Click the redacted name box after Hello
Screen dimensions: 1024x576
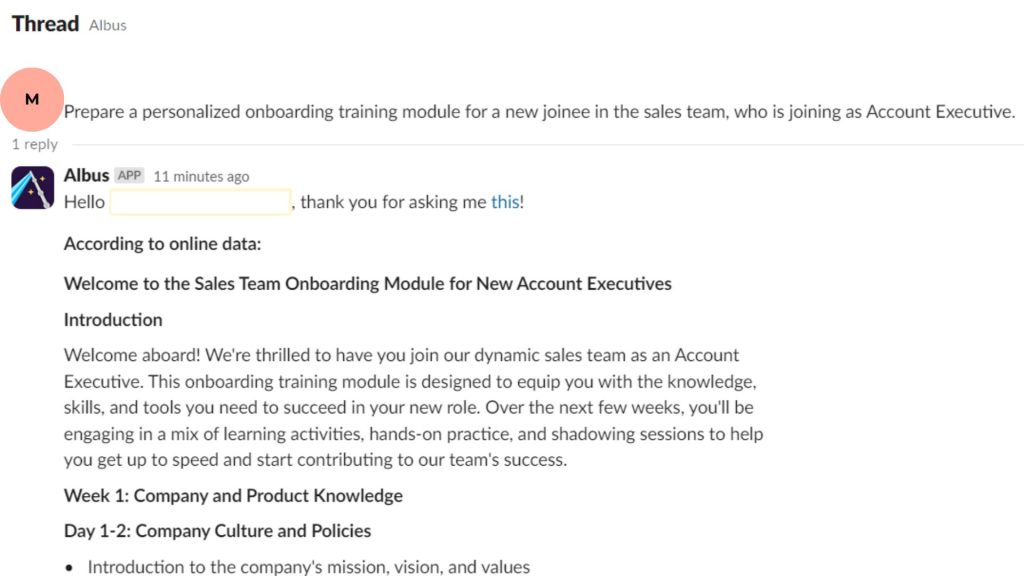point(200,202)
